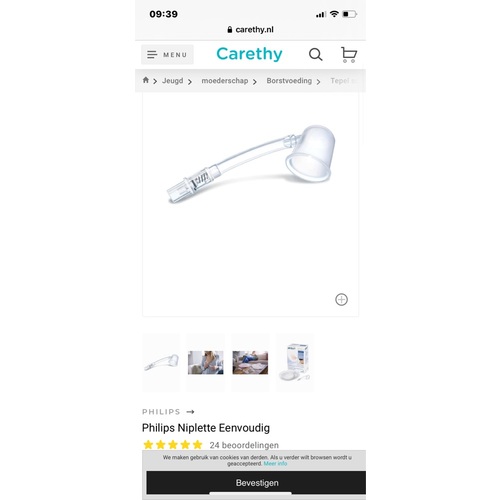The width and height of the screenshot is (500, 500).
Task: Open the hamburger MENU button
Action: [167, 54]
